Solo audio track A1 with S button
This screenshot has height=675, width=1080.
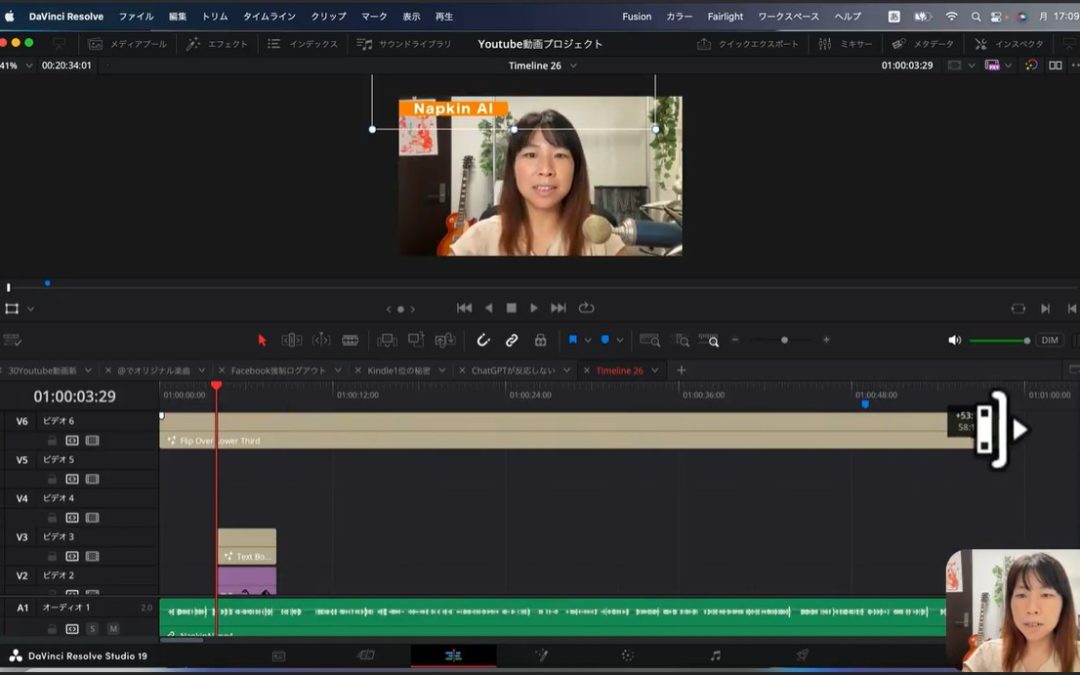coord(92,629)
